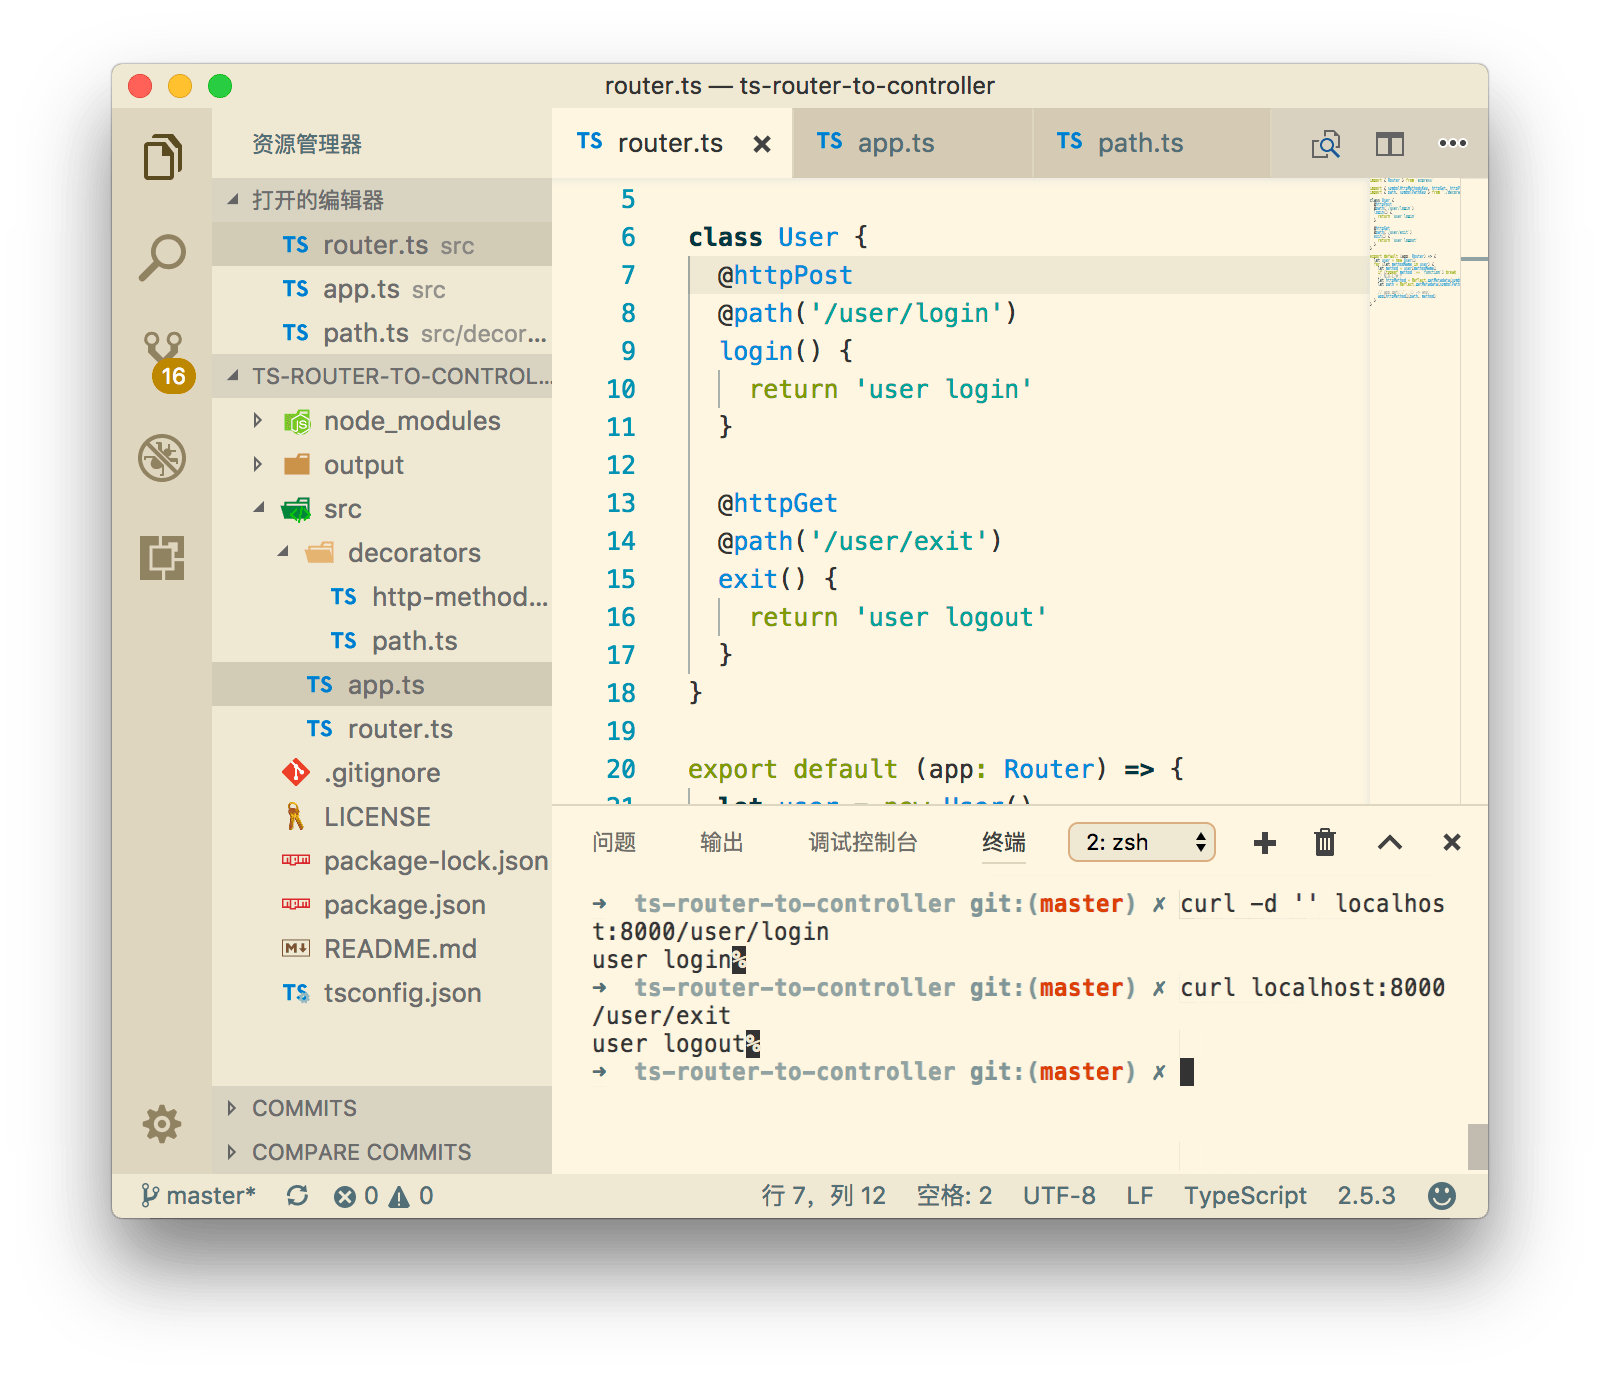Click the 2.5.3 TypeScript version
This screenshot has width=1600, height=1378.
click(1366, 1196)
